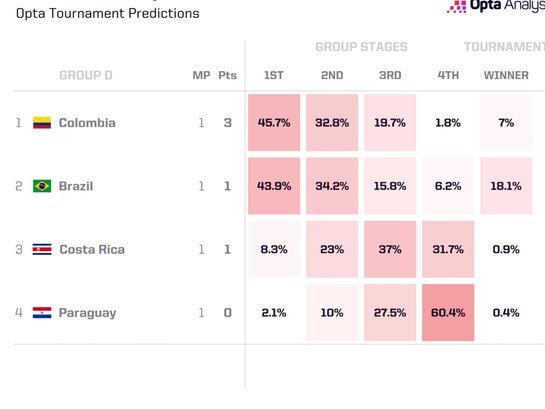Open the Costa Rica team name
The image size is (545, 409).
coord(92,249)
